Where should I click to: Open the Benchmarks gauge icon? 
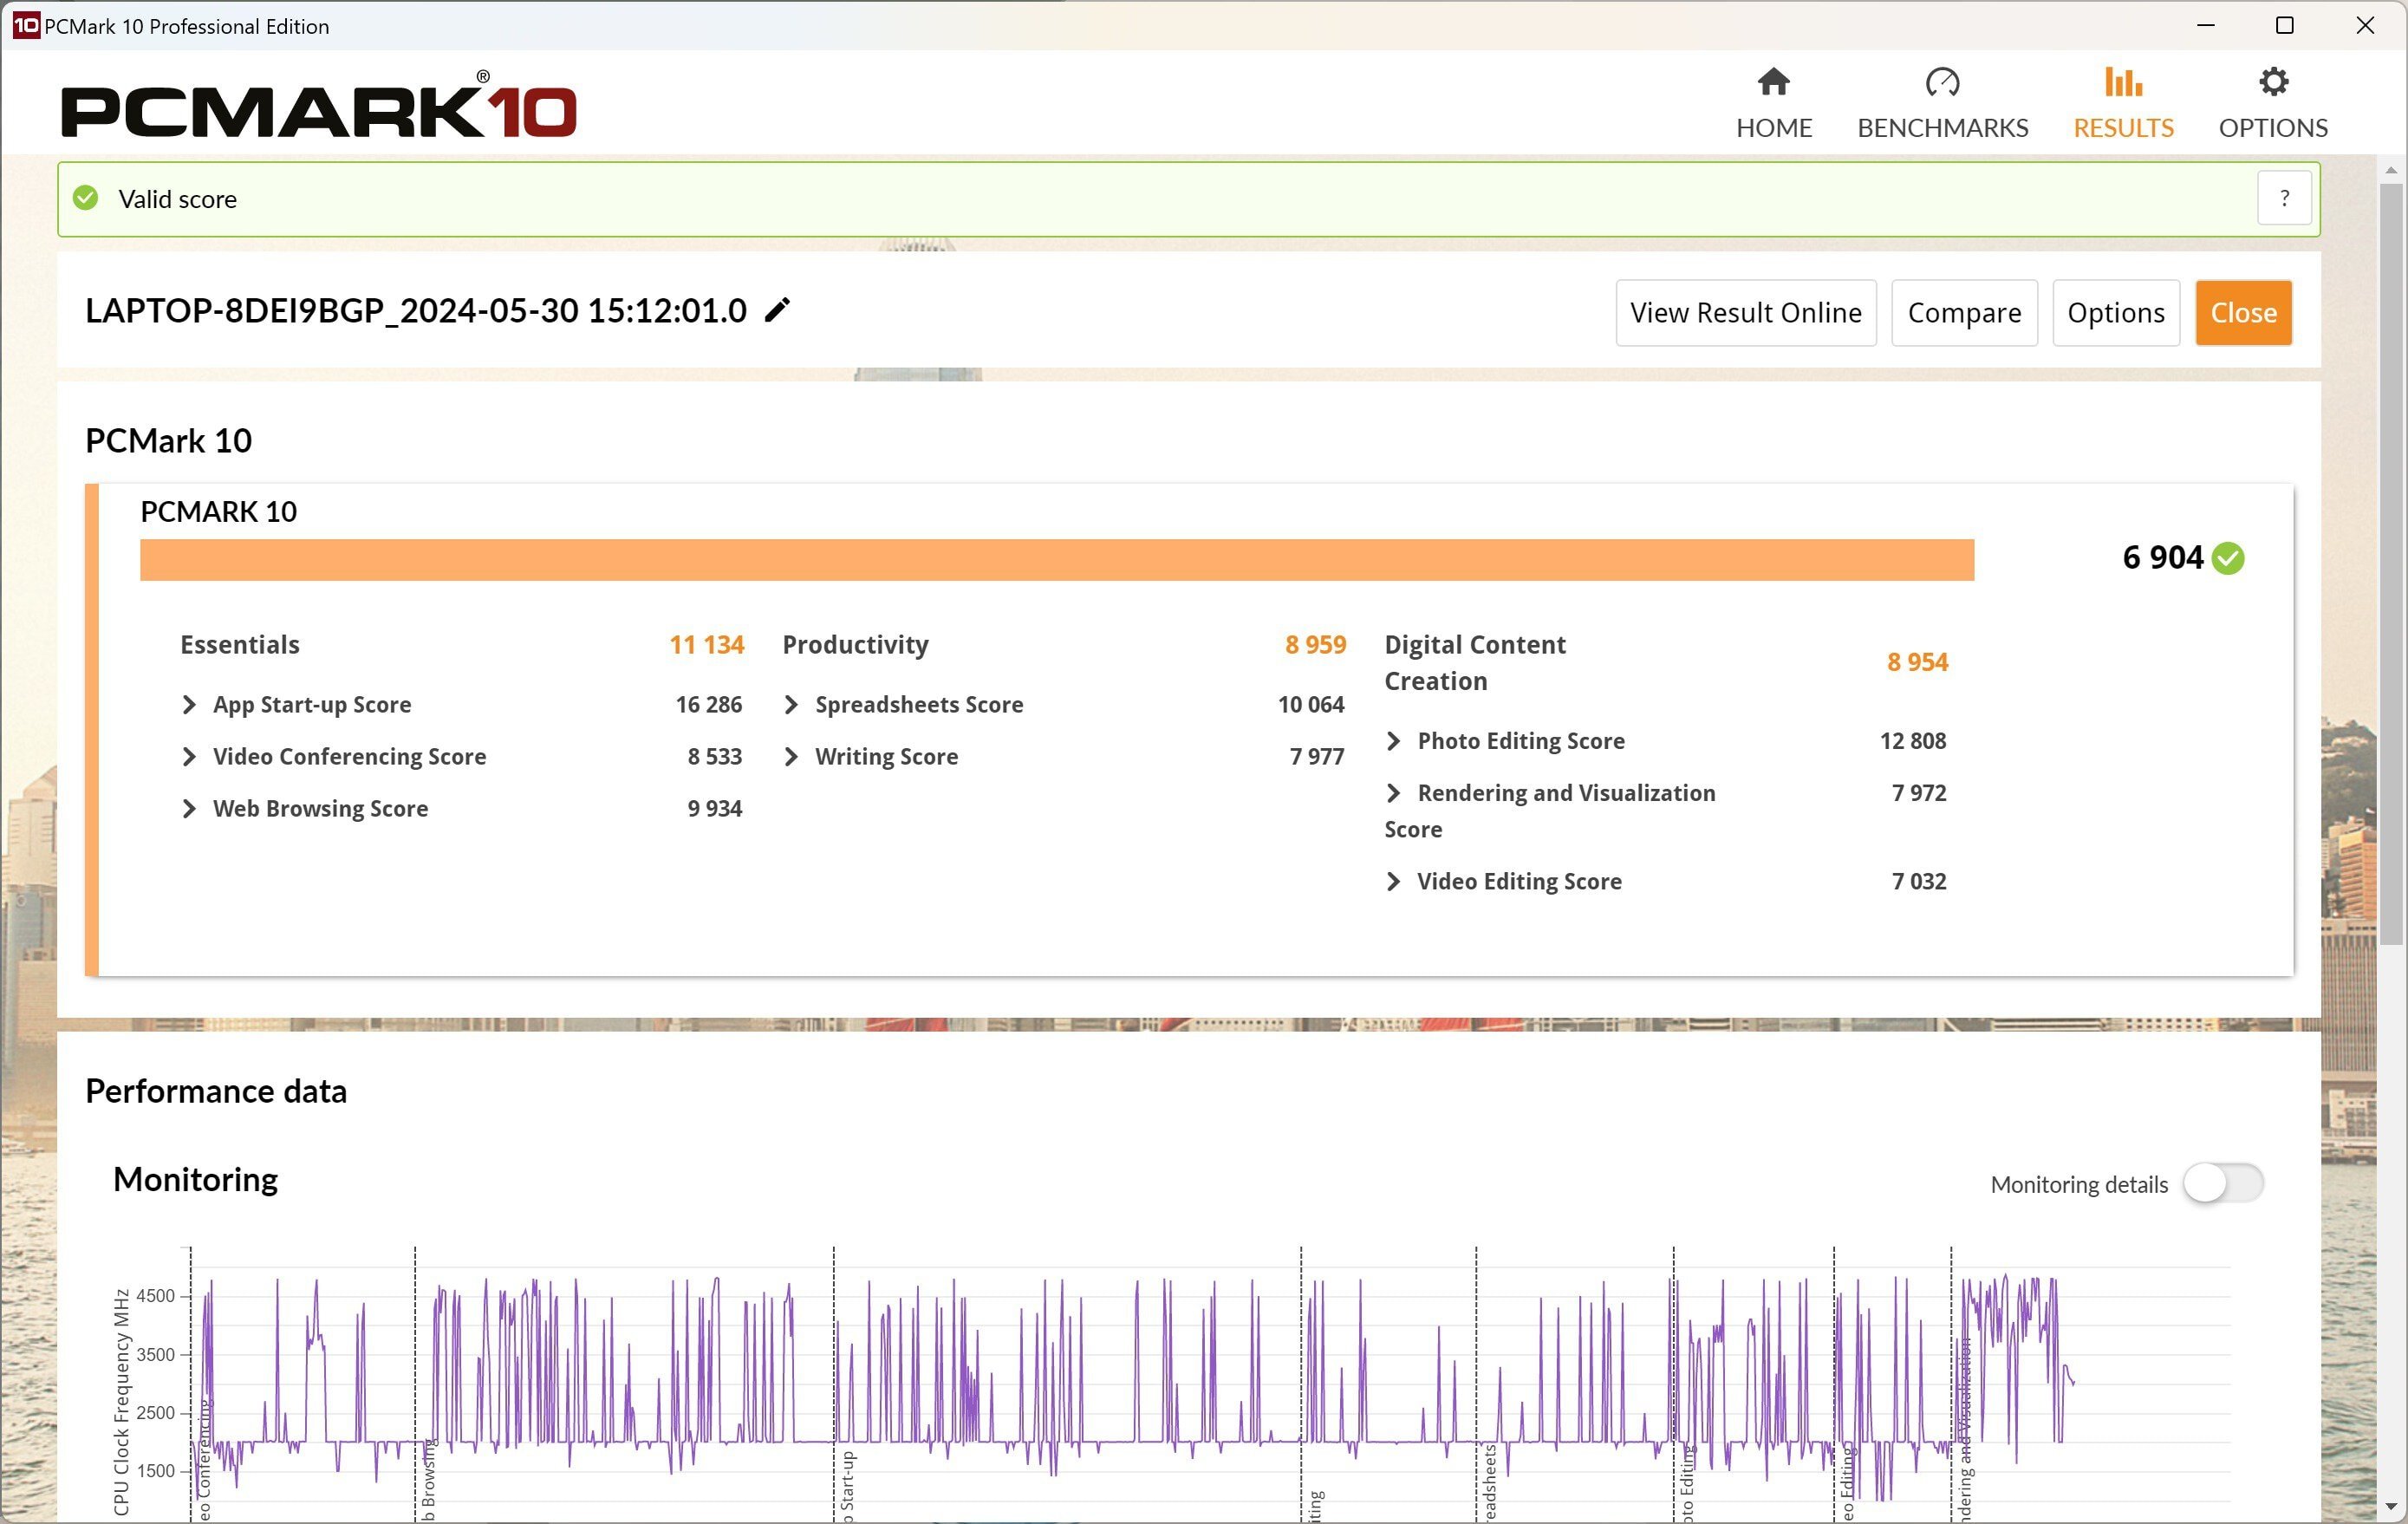click(x=1942, y=81)
